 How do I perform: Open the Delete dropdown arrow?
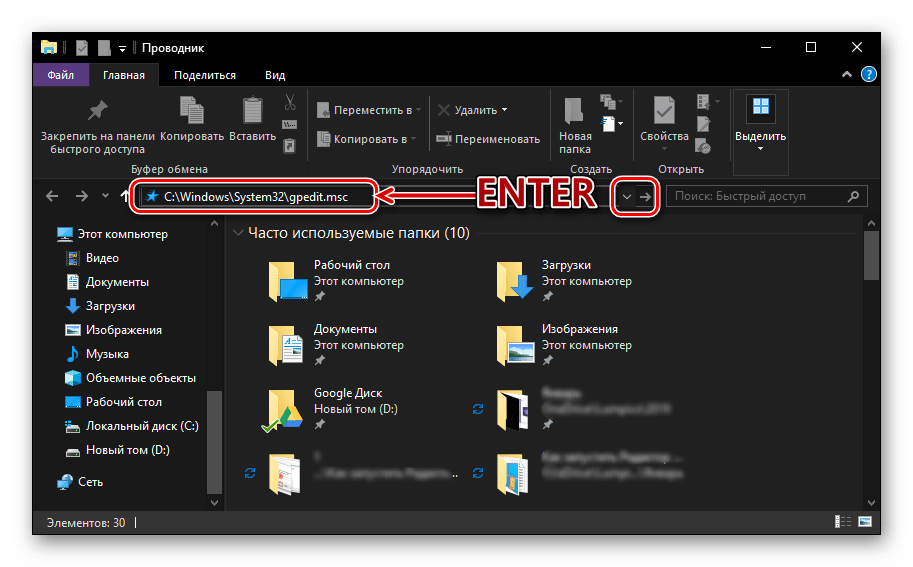504,109
